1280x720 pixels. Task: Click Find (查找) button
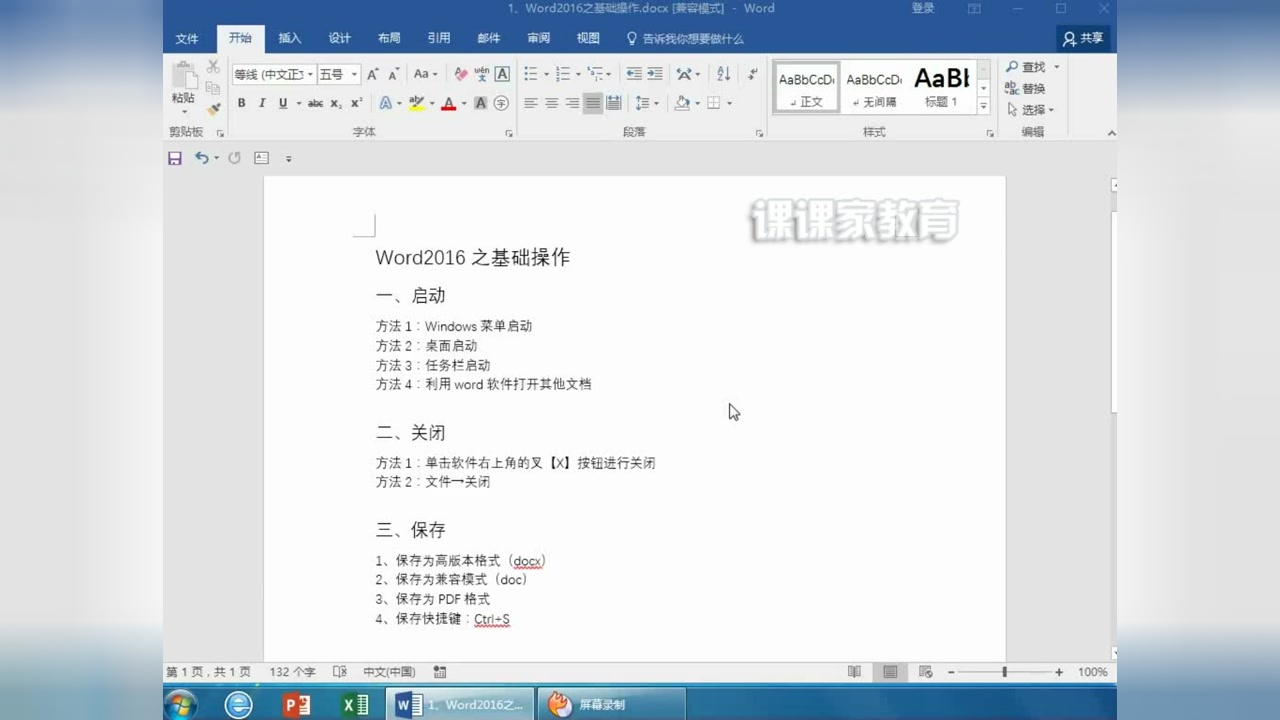click(1027, 67)
